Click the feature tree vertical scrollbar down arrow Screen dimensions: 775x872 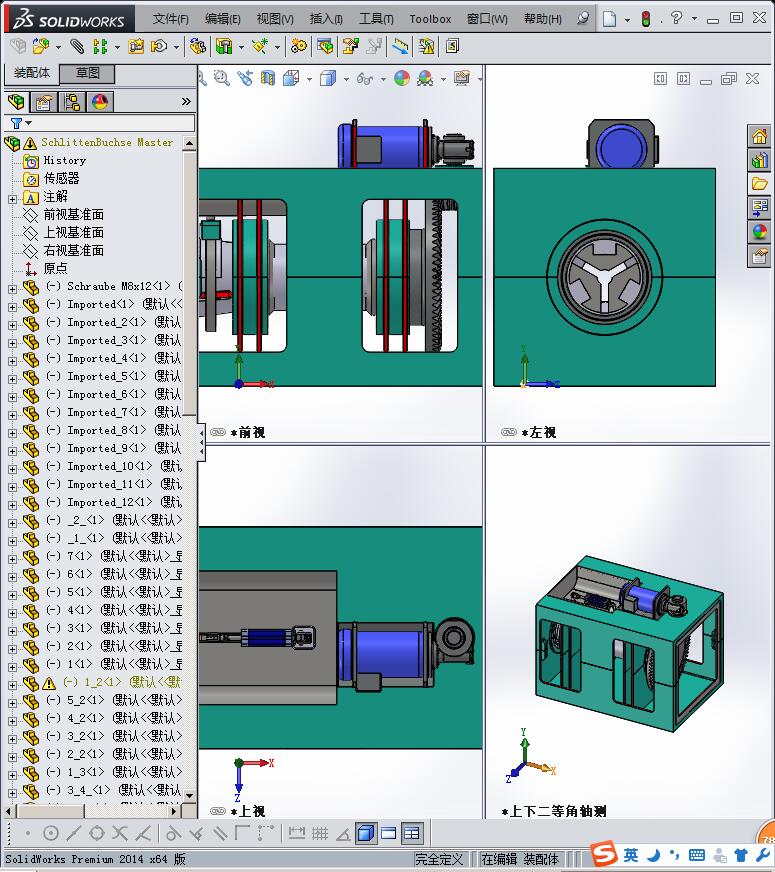coord(190,795)
